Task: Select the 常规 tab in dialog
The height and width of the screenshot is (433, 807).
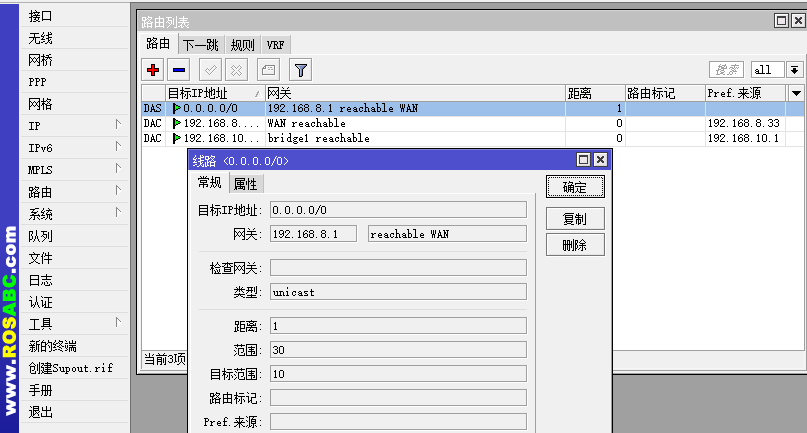Action: pos(209,182)
